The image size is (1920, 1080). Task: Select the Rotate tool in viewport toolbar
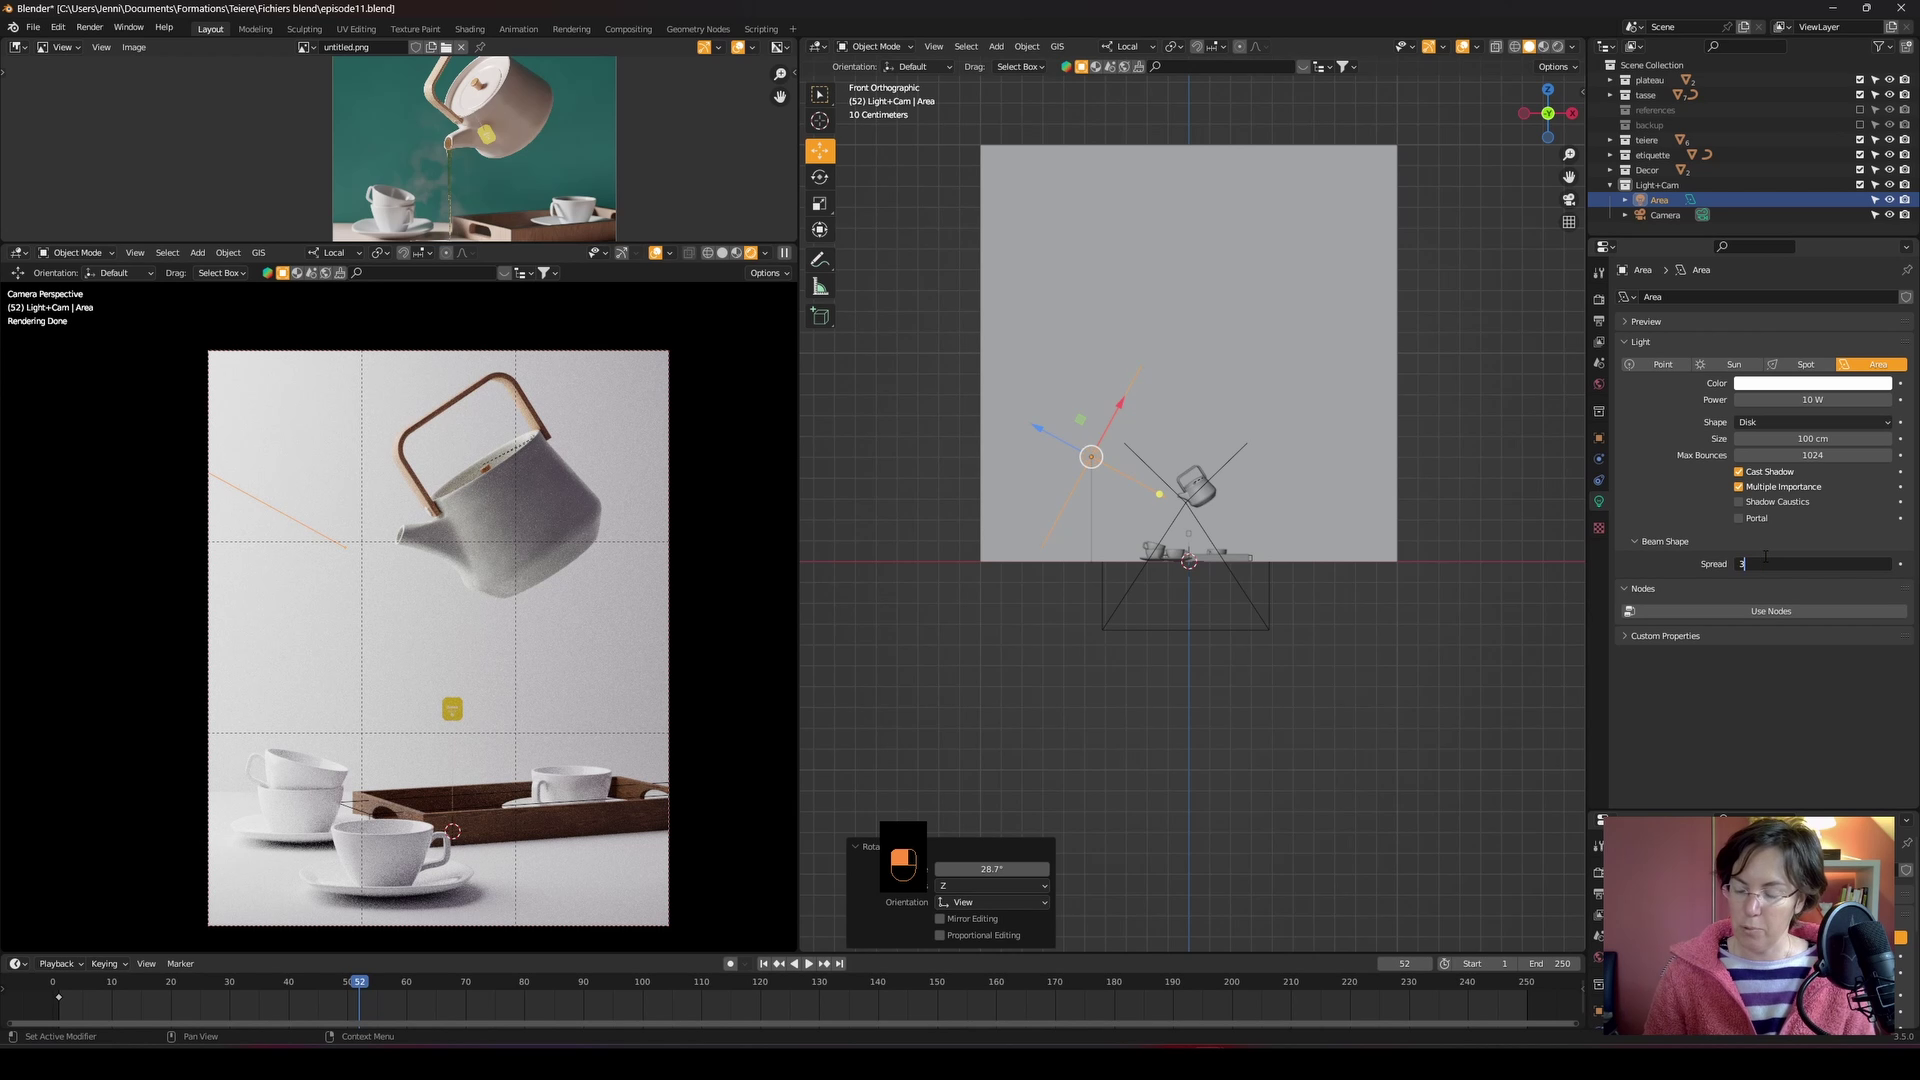coord(820,177)
